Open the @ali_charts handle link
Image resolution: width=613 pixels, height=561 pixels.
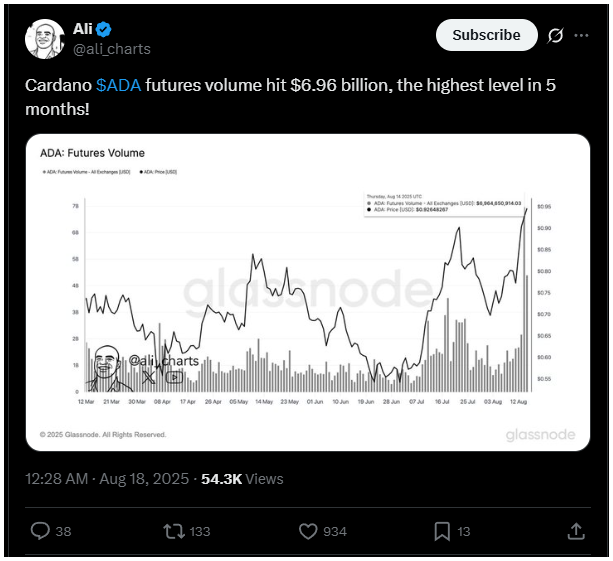(112, 49)
